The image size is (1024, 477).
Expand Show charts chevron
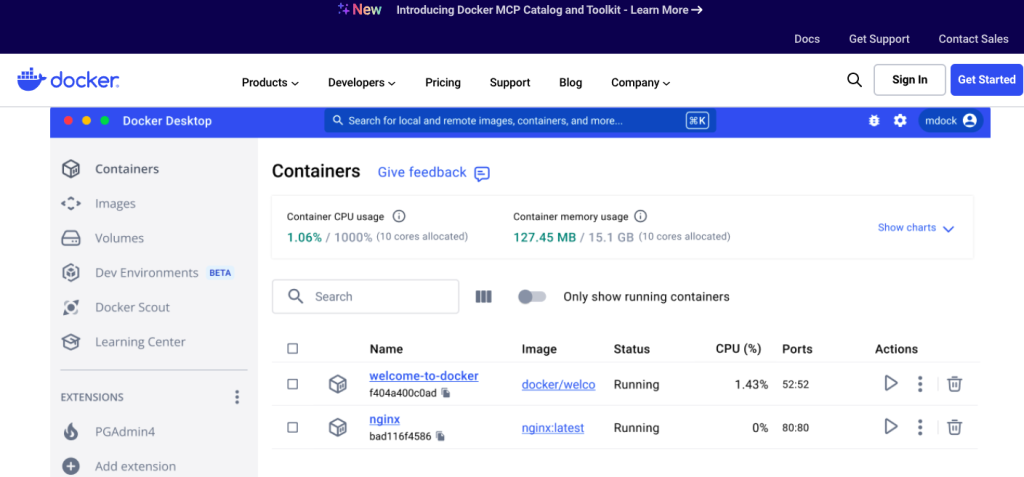coord(948,228)
